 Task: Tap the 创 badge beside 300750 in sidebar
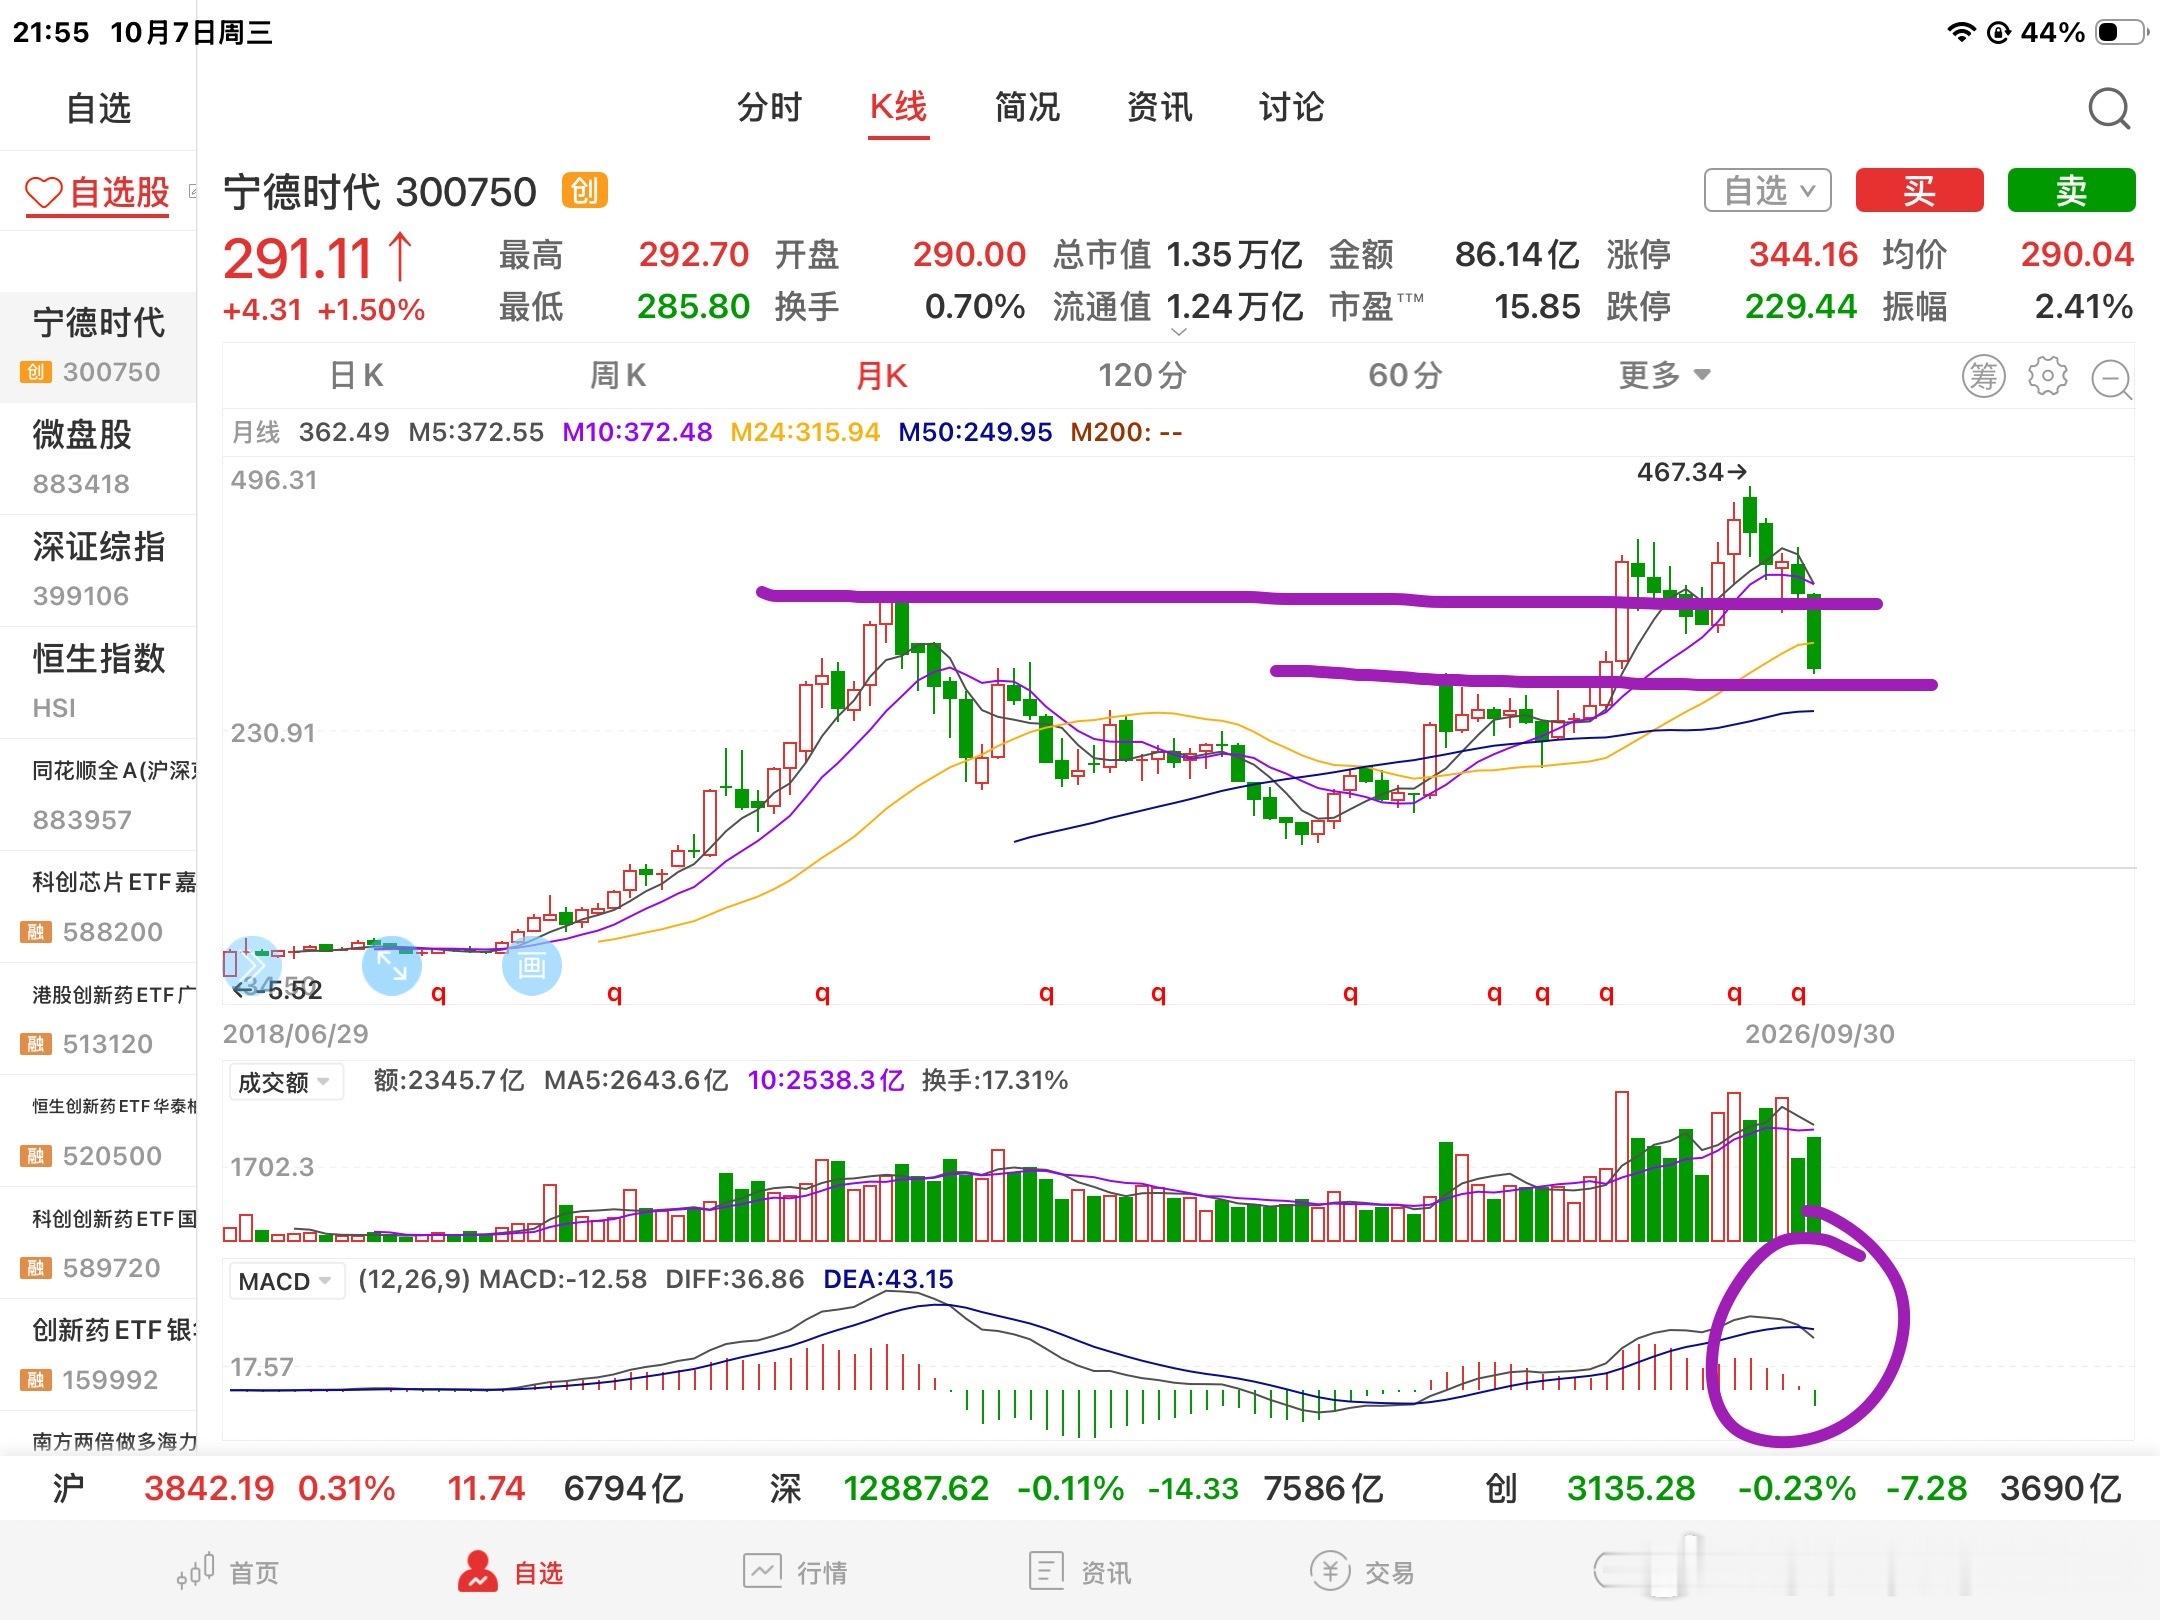pos(36,372)
